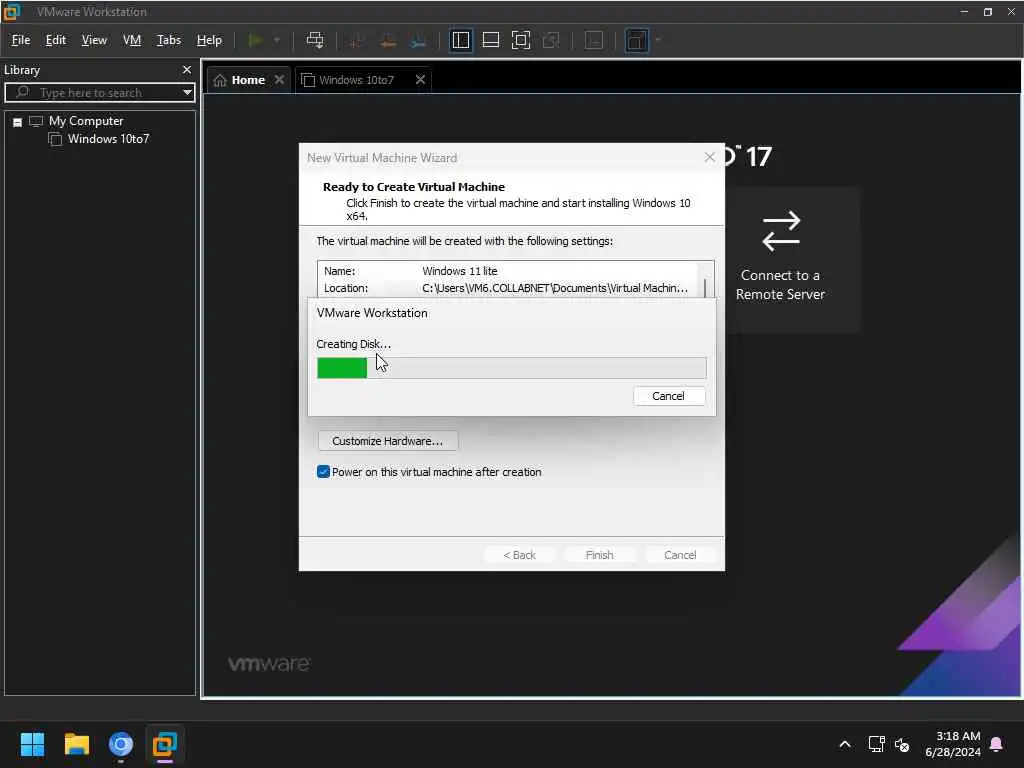Image resolution: width=1024 pixels, height=768 pixels.
Task: Open the Tabs menu
Action: 168,40
